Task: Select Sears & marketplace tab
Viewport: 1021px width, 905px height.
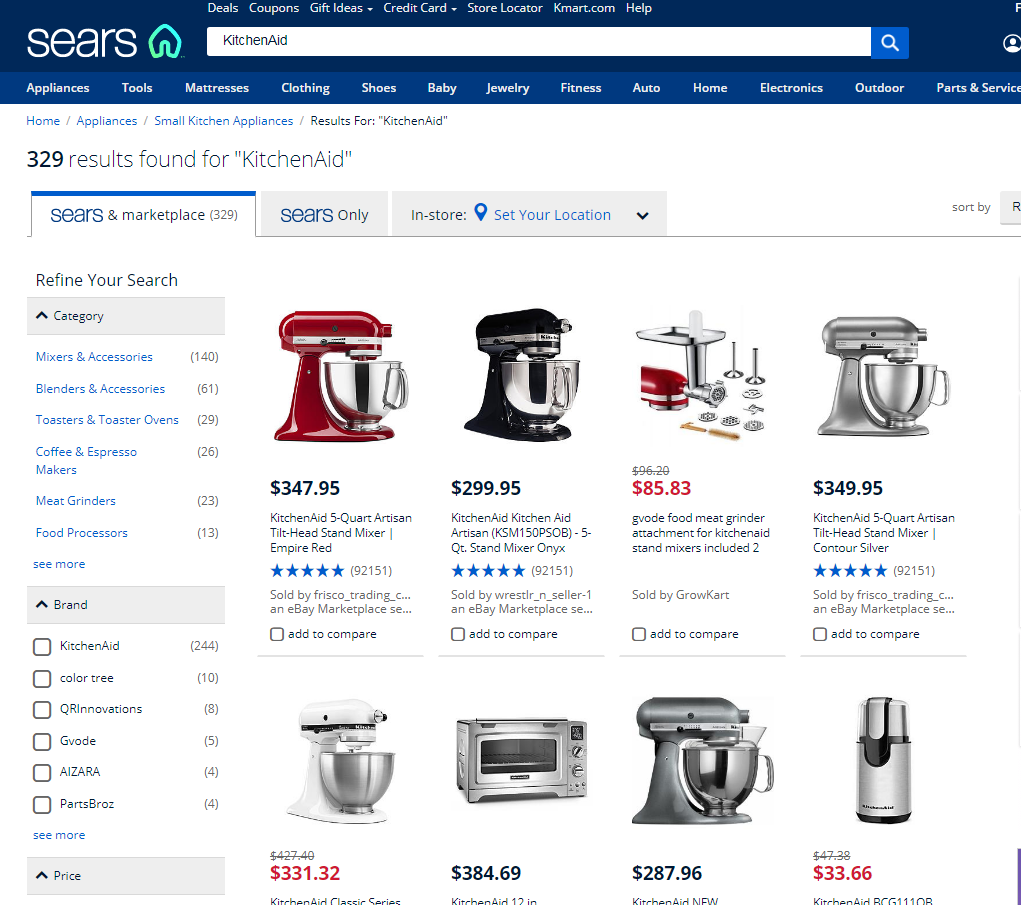Action: pos(143,214)
